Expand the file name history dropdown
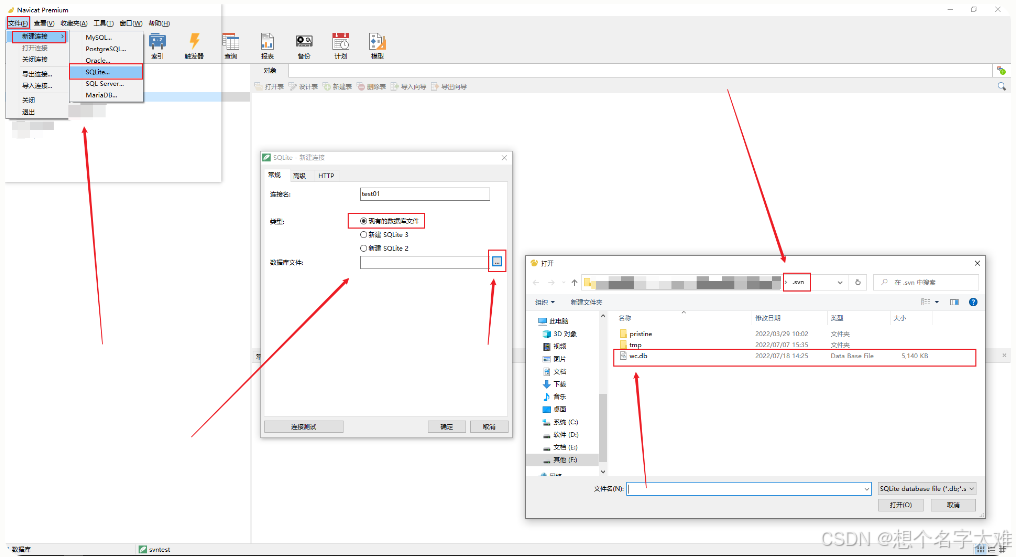1016x557 pixels. point(866,489)
